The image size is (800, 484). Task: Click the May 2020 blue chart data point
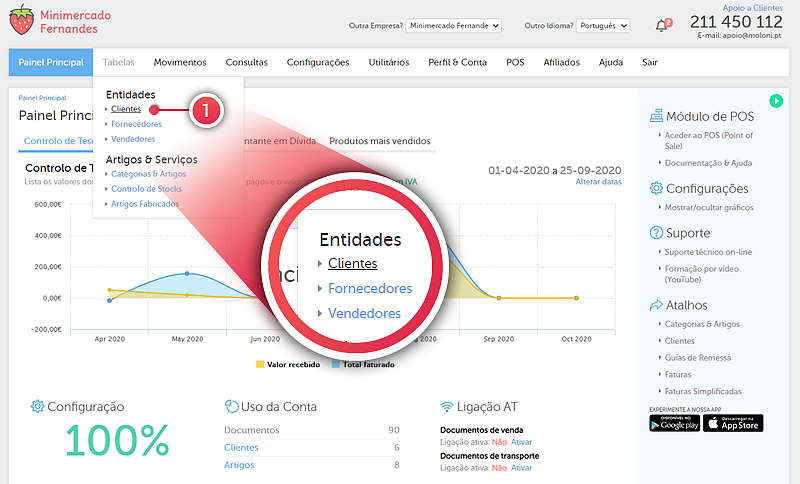(187, 274)
